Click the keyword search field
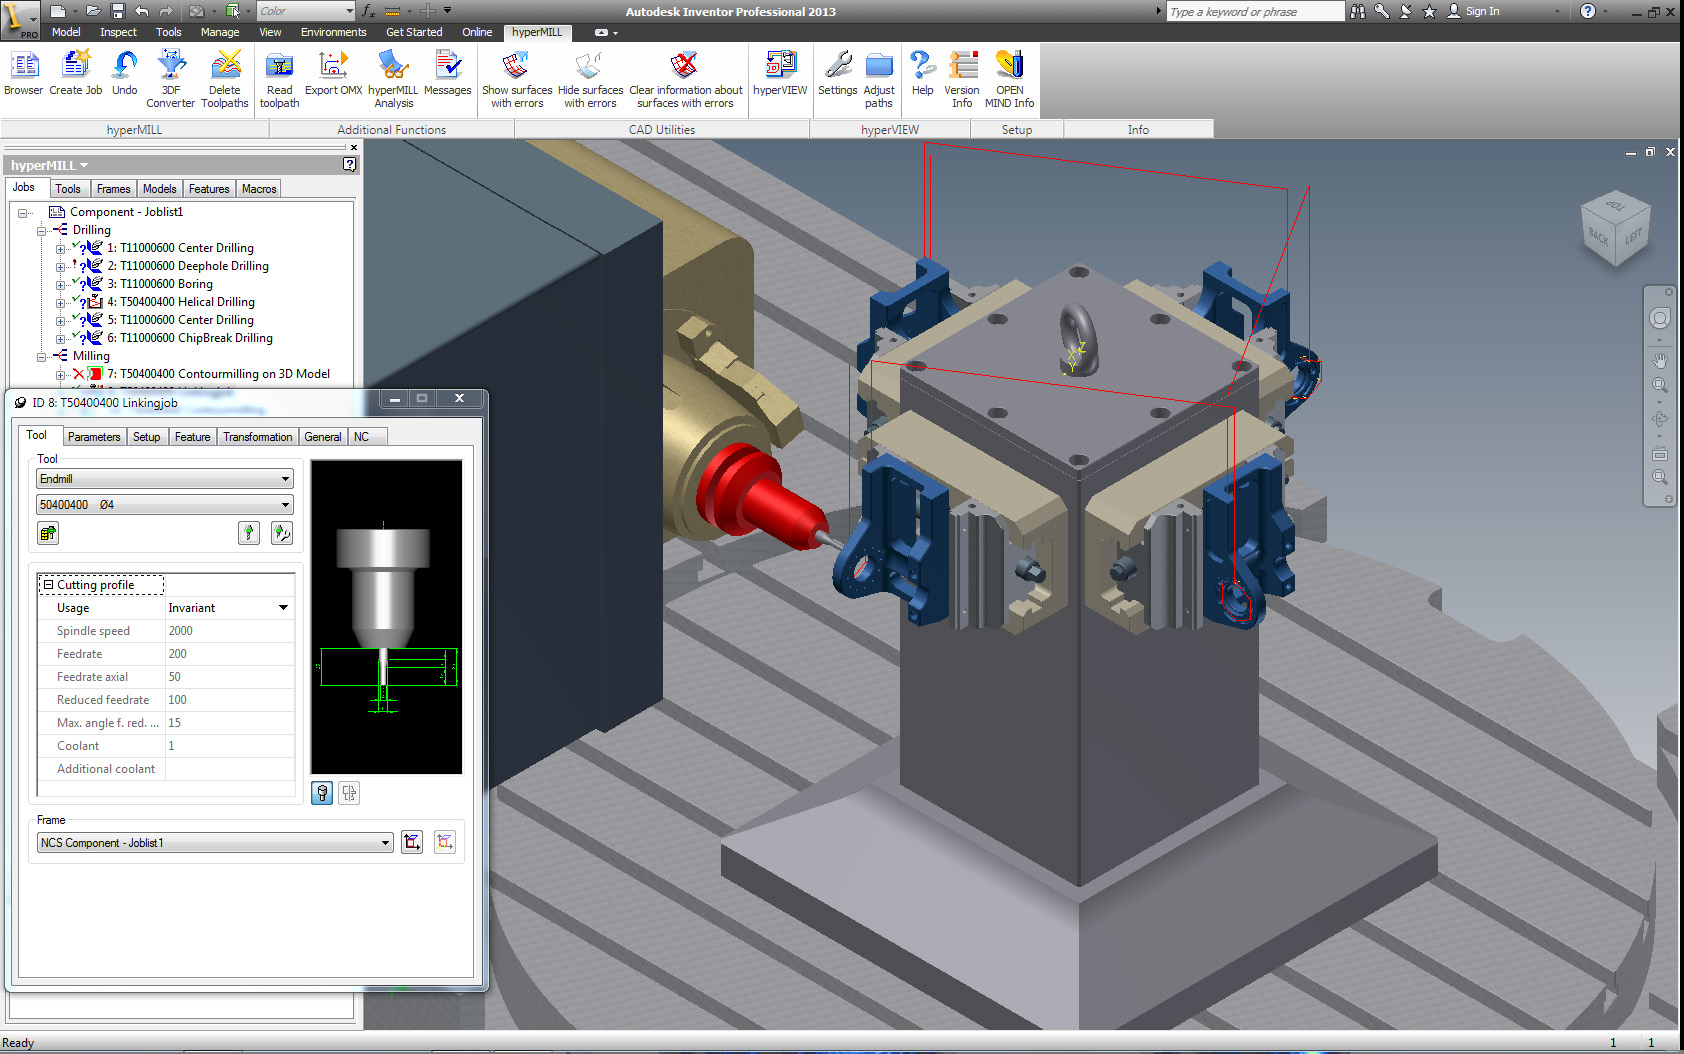The width and height of the screenshot is (1684, 1054). point(1254,11)
